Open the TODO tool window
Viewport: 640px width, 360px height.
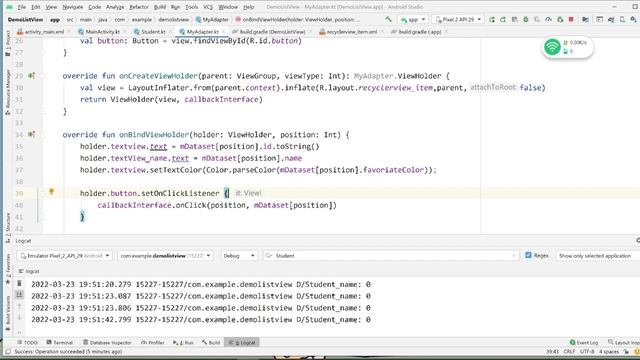[x=27, y=342]
